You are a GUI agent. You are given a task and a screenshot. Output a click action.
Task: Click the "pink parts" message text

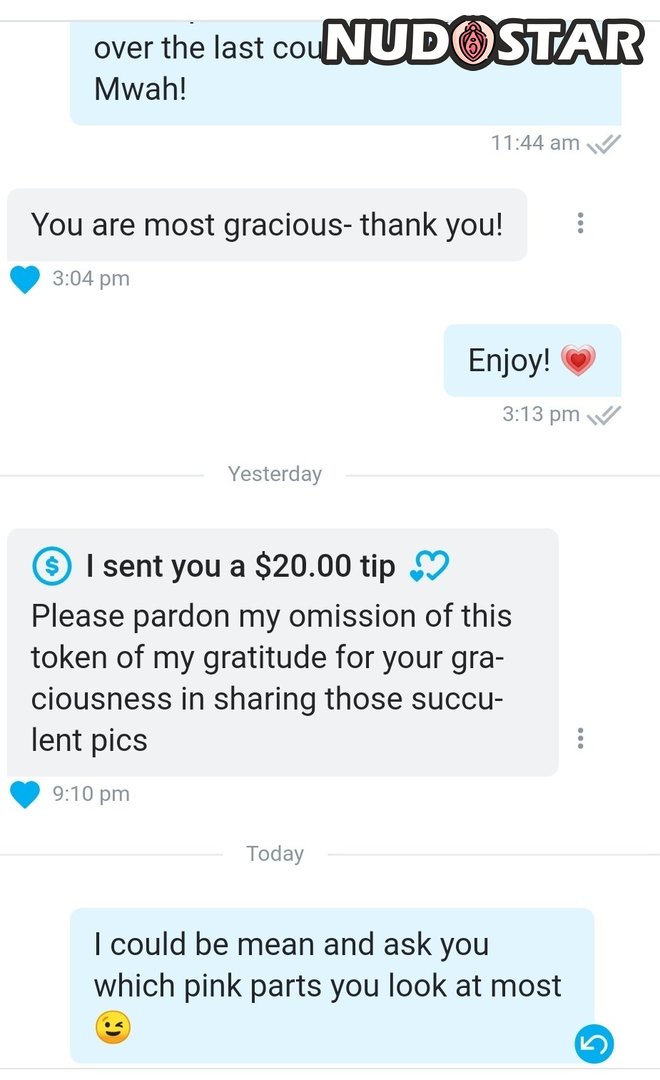click(327, 965)
